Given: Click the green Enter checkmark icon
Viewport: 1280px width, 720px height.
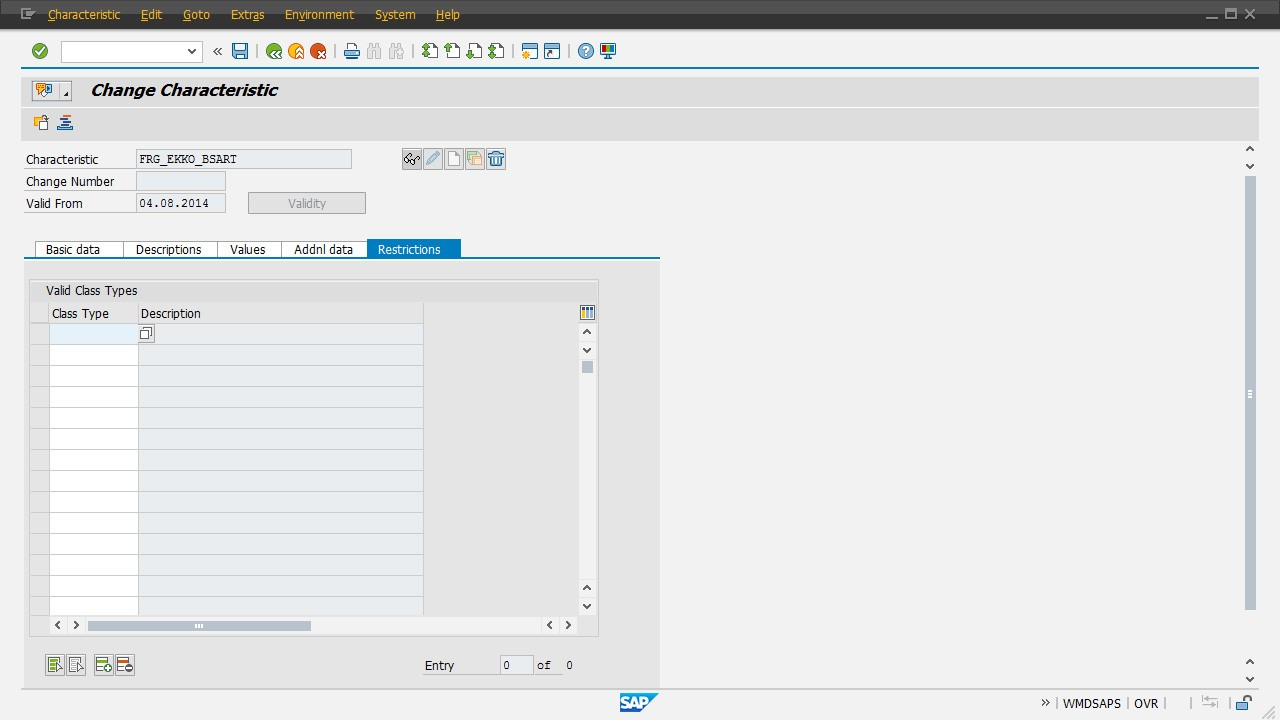Looking at the screenshot, I should point(40,51).
